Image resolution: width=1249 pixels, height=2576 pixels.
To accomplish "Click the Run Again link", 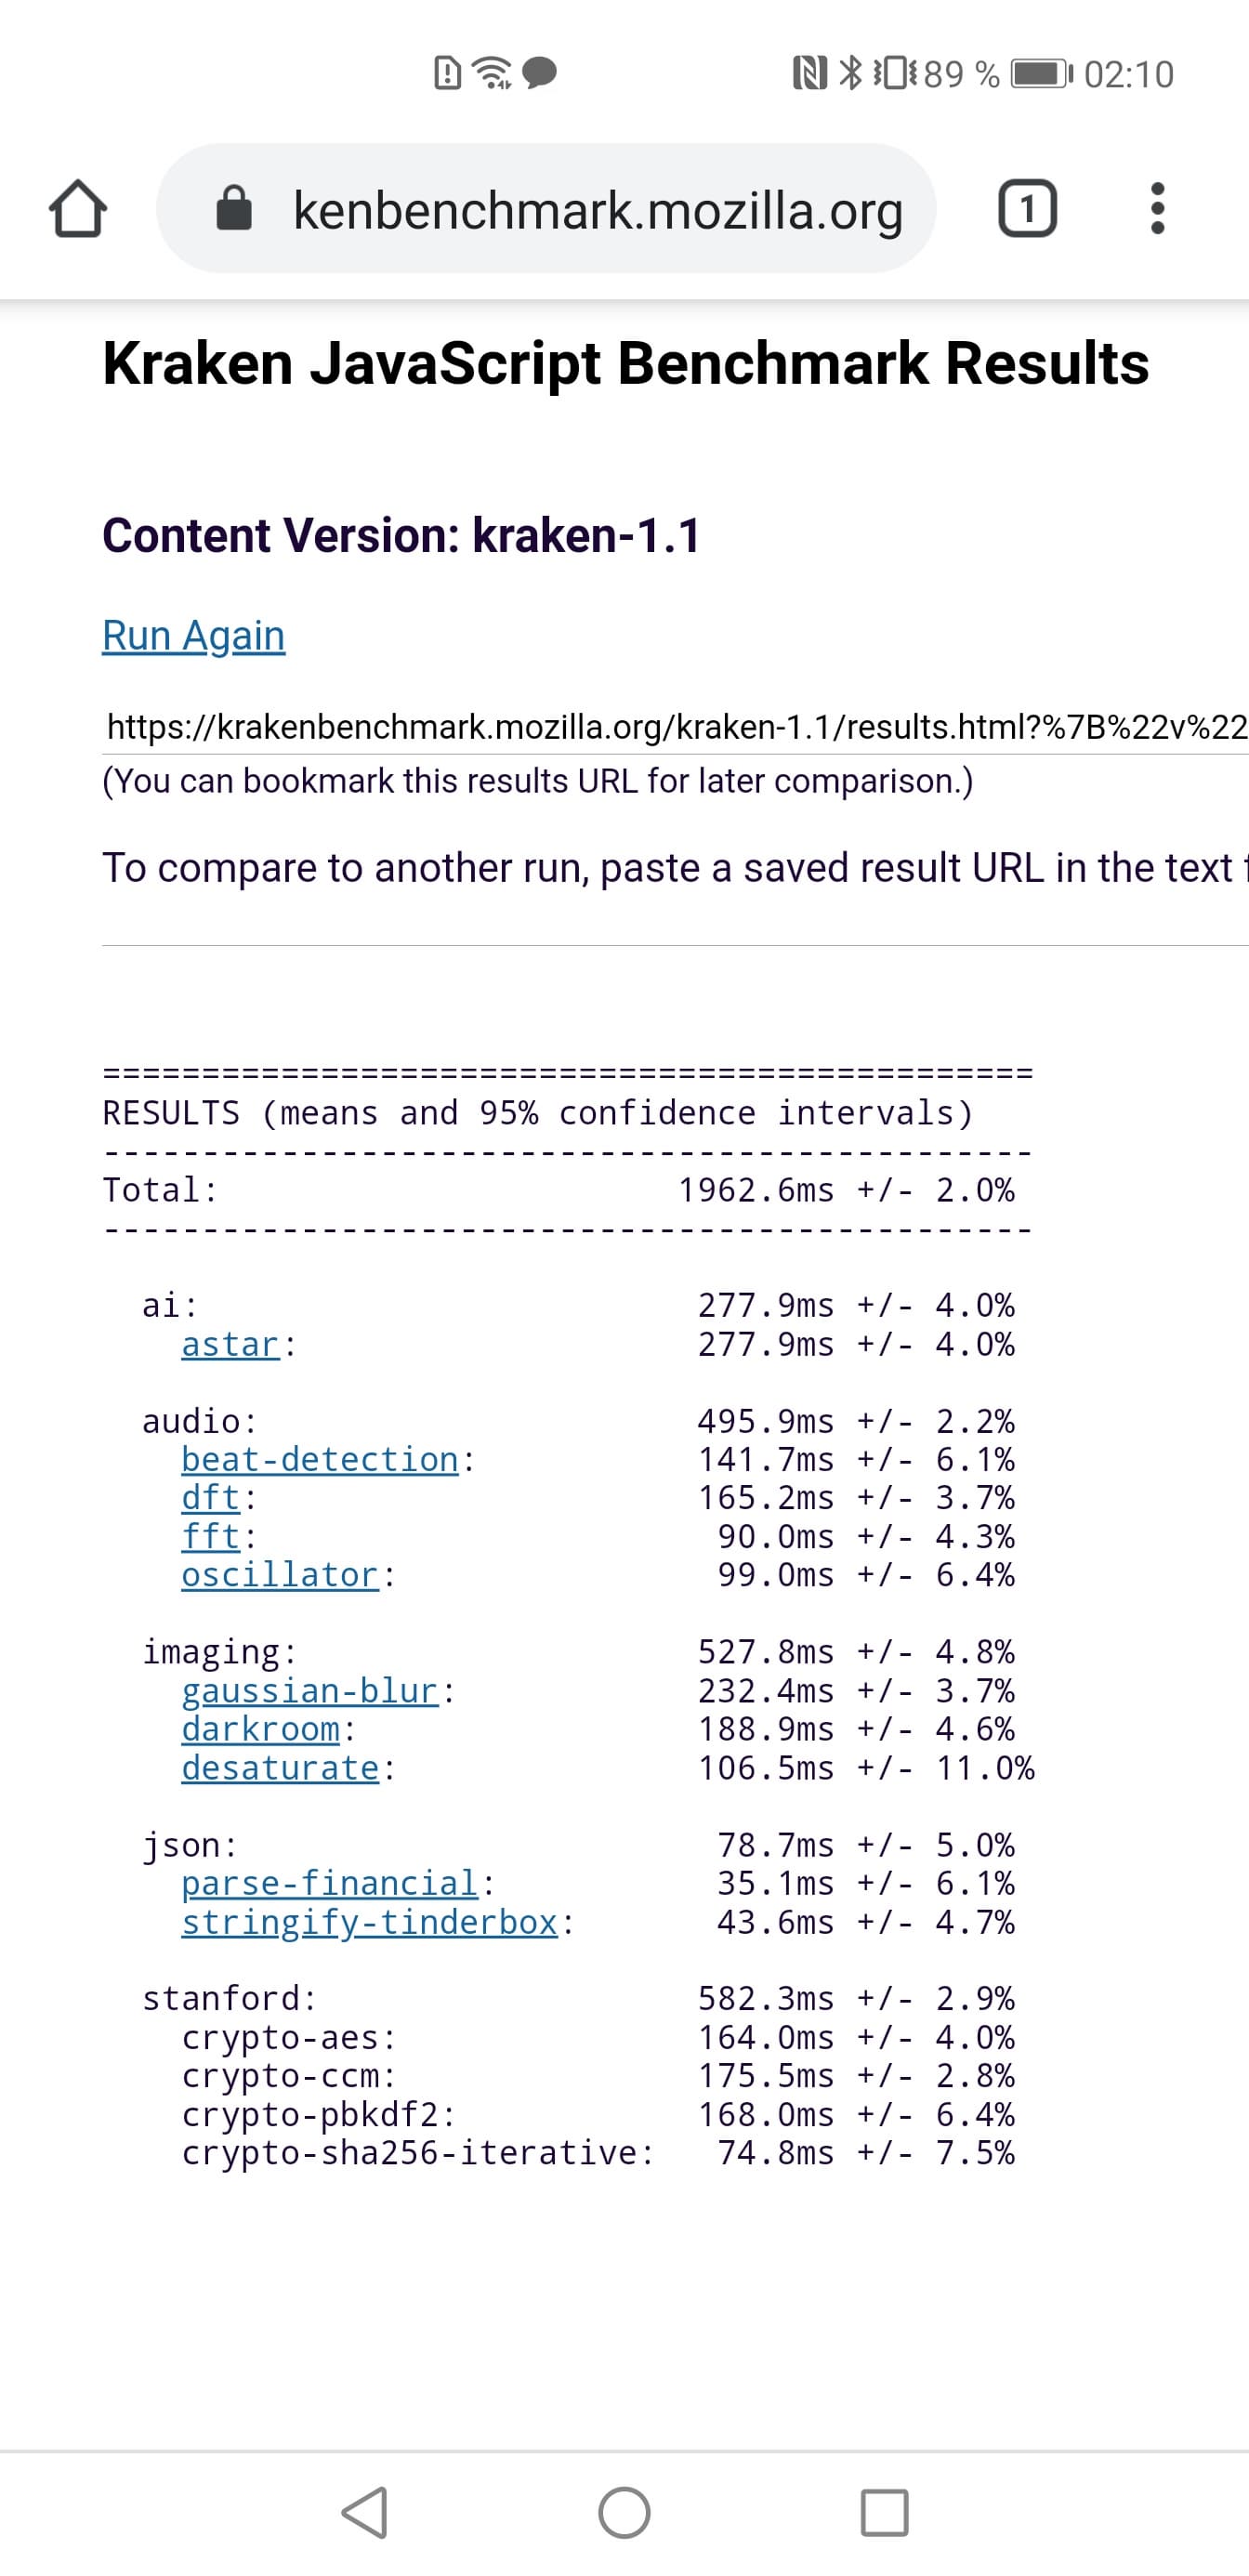I will tap(194, 636).
